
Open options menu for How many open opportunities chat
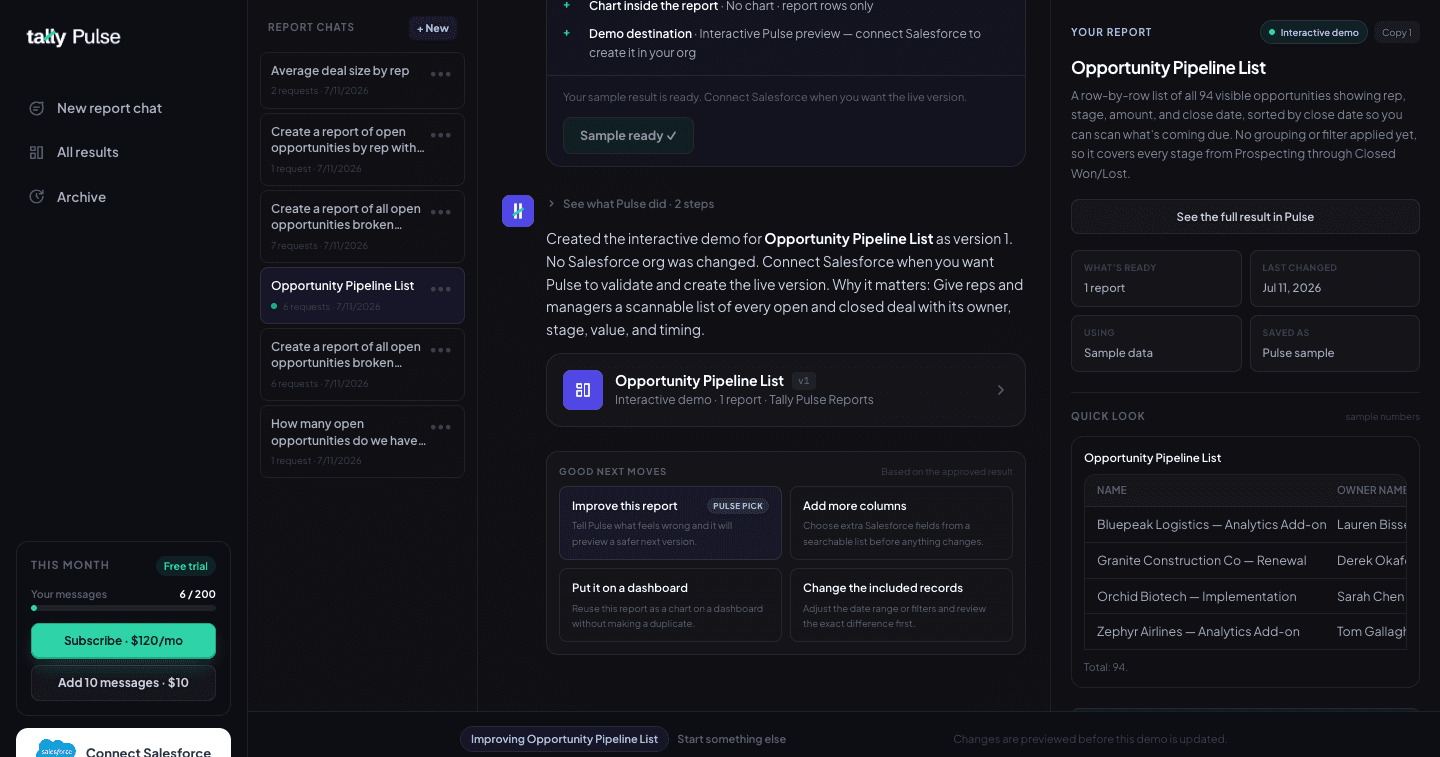440,427
